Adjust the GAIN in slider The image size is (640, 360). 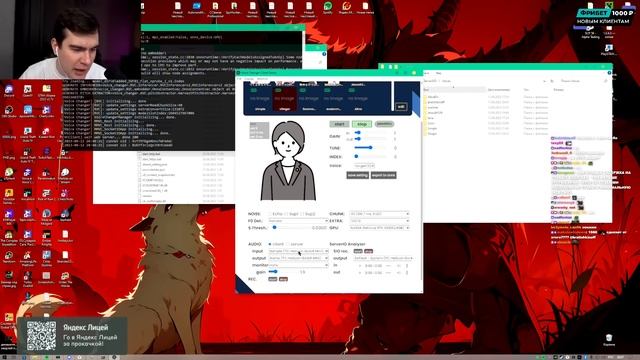(371, 133)
